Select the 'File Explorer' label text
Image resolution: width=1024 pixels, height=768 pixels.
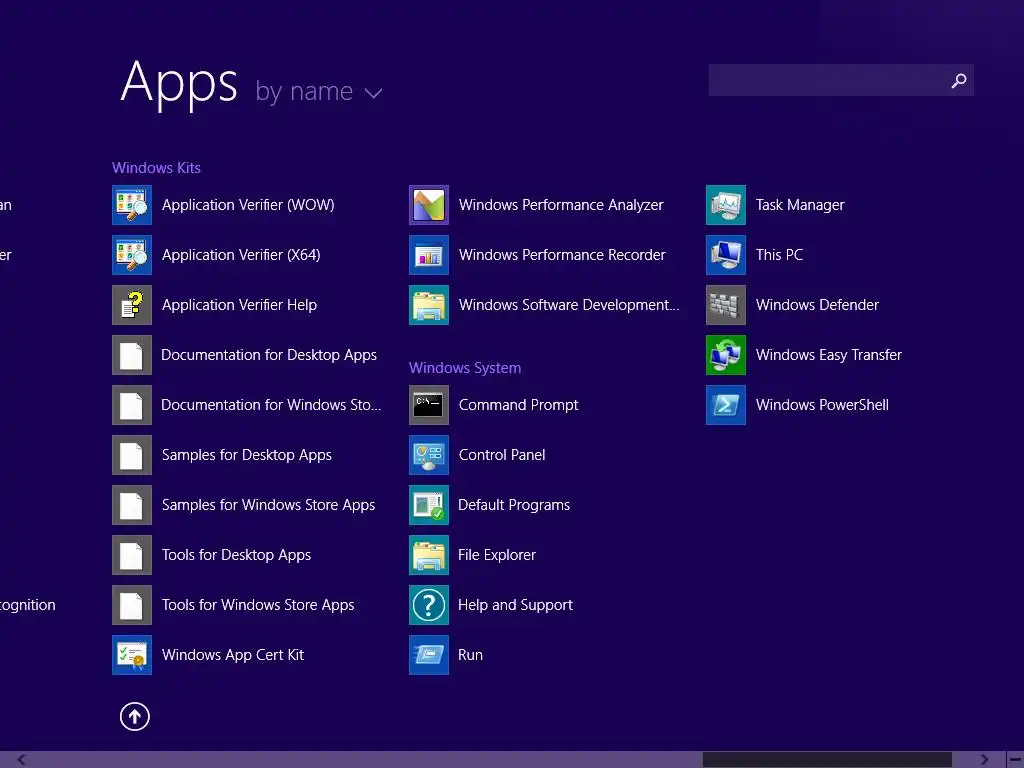(496, 555)
